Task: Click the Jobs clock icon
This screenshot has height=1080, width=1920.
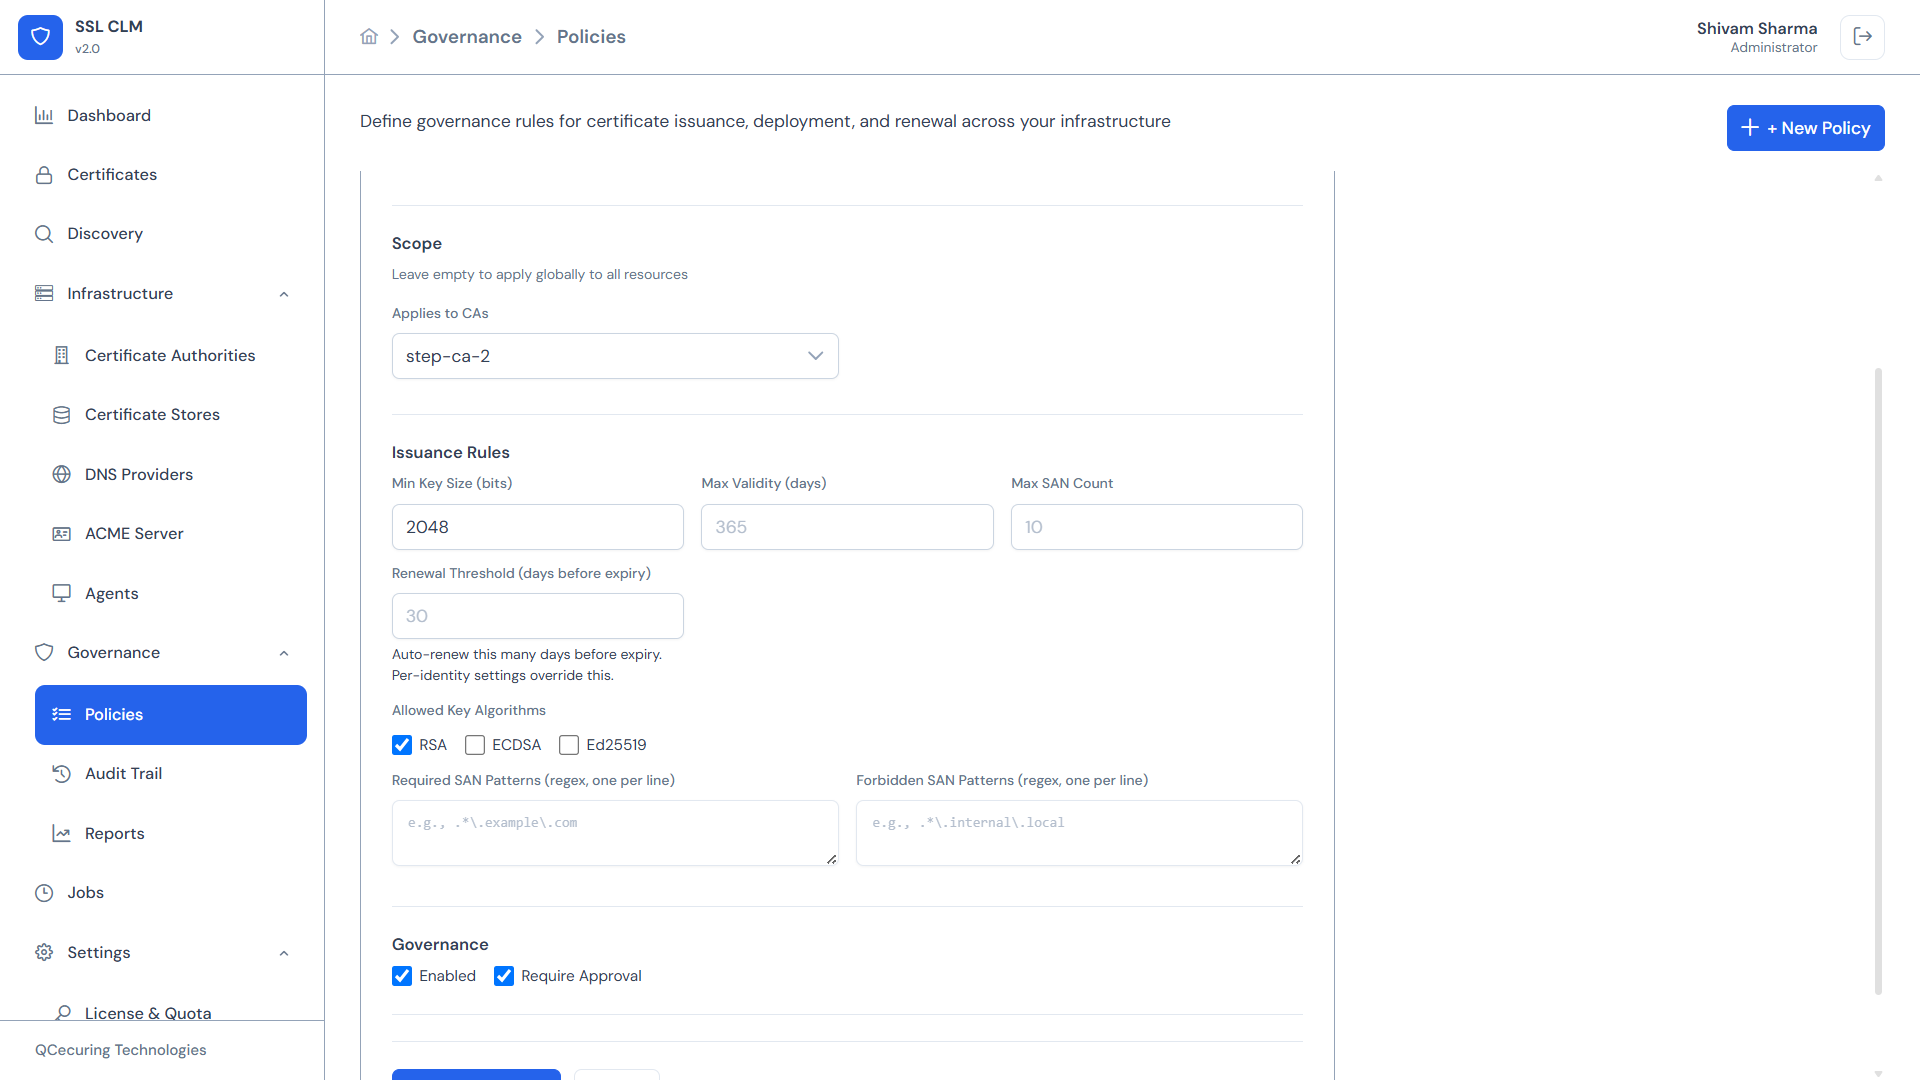Action: (44, 893)
